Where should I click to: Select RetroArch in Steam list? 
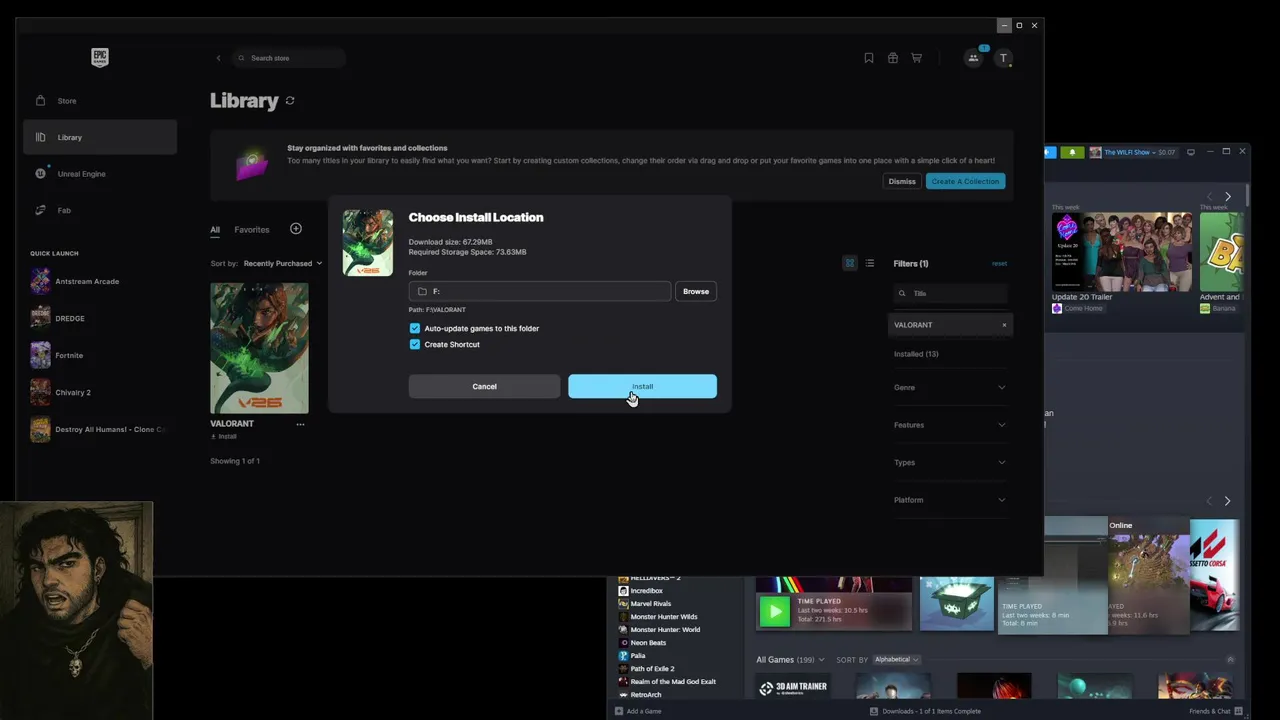[646, 695]
